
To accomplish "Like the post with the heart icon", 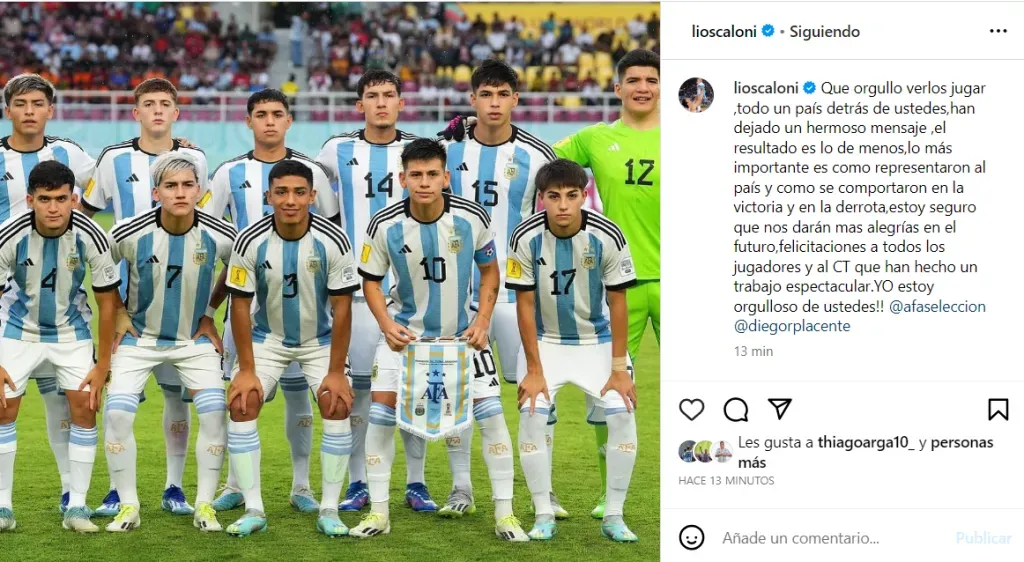I will [692, 409].
